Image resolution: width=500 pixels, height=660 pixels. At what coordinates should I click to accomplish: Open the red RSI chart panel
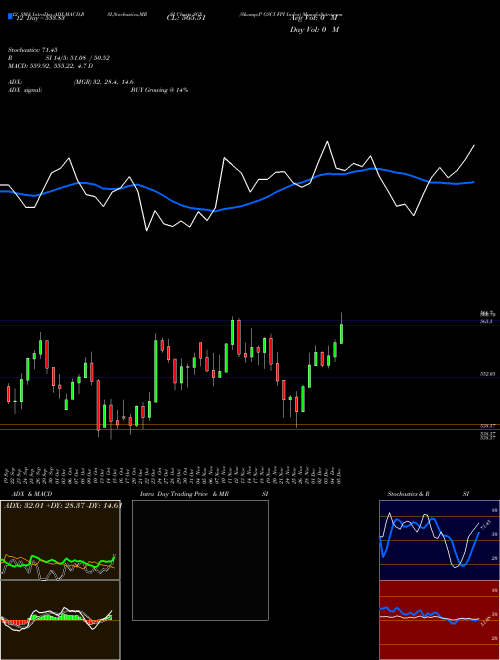click(439, 620)
